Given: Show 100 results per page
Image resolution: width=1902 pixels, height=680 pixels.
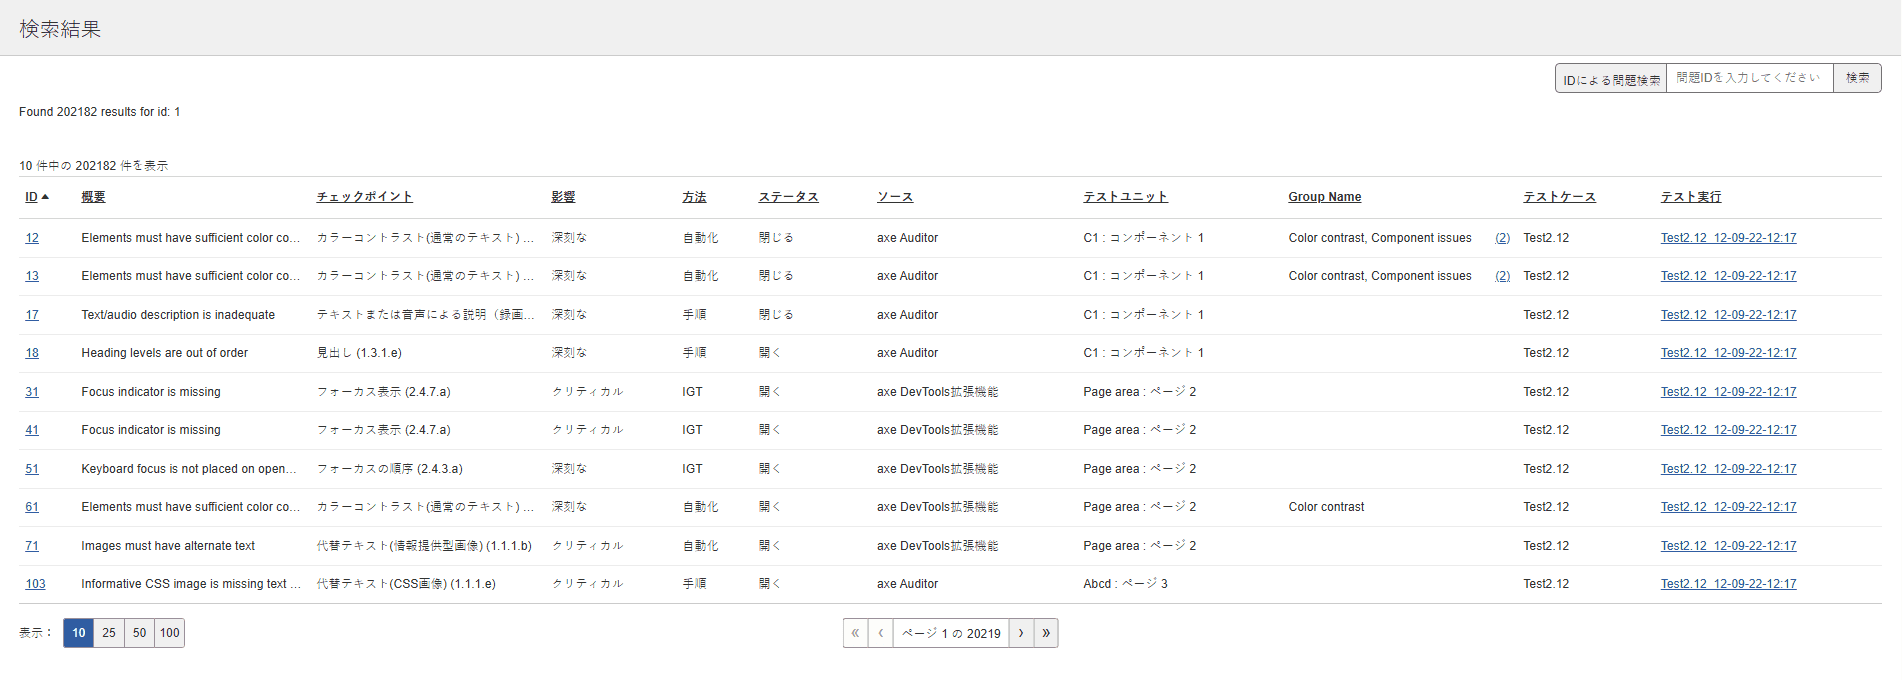Looking at the screenshot, I should tap(170, 633).
